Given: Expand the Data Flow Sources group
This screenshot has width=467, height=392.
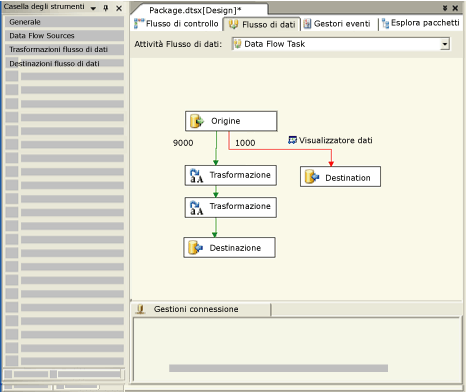Looking at the screenshot, I should (64, 36).
